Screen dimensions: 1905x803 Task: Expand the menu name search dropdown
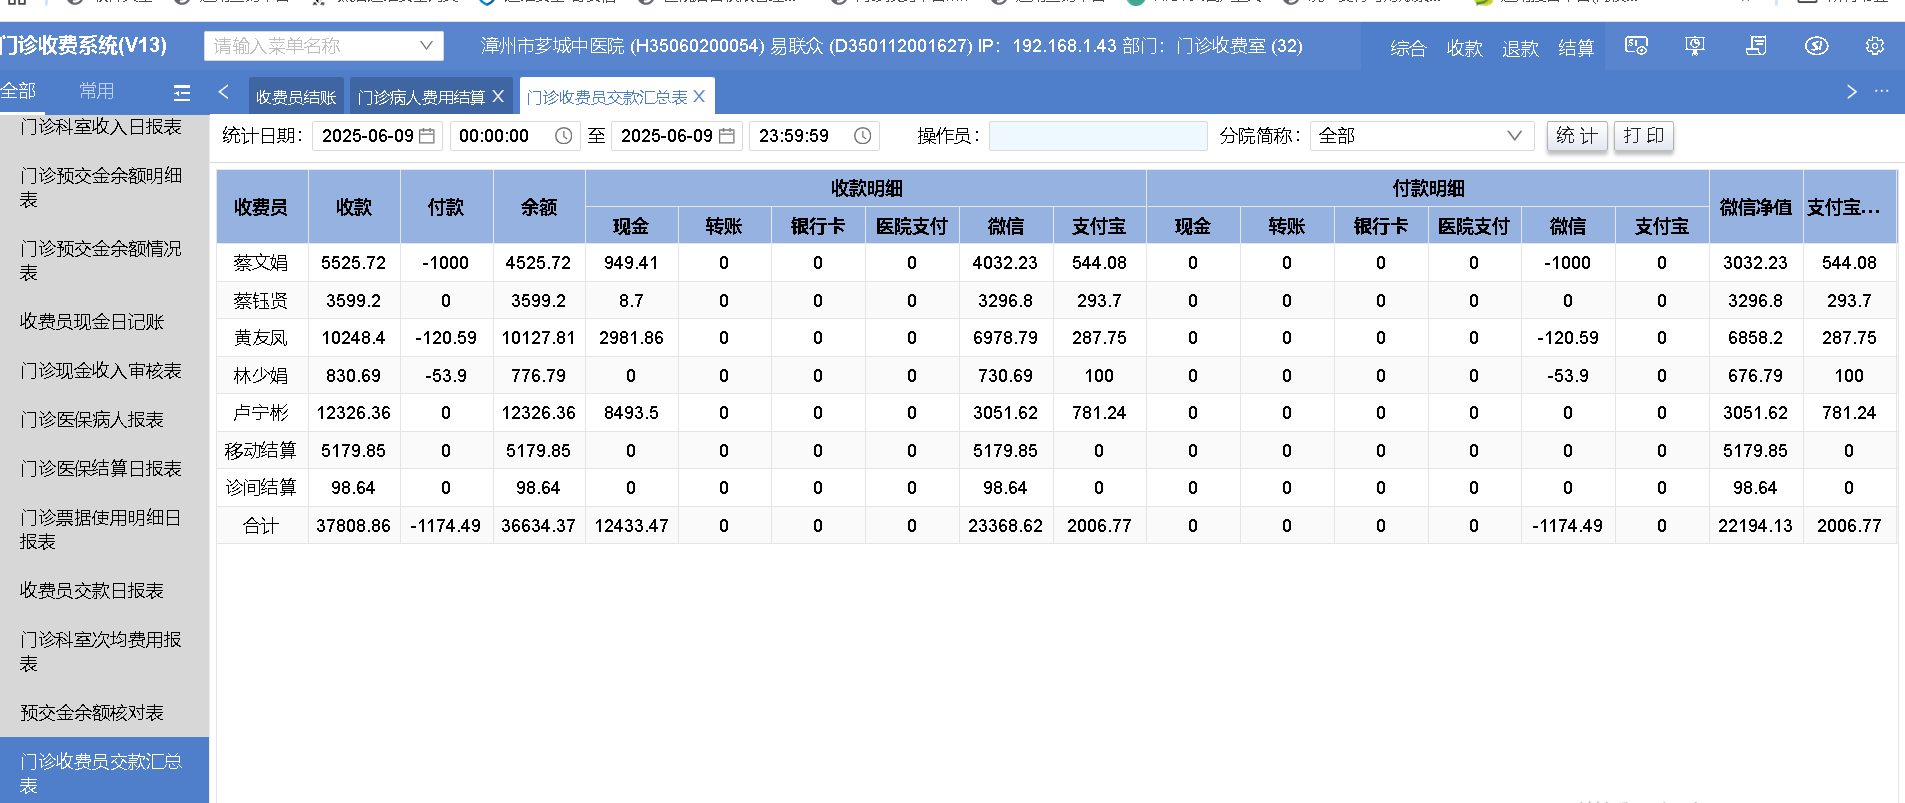click(426, 46)
